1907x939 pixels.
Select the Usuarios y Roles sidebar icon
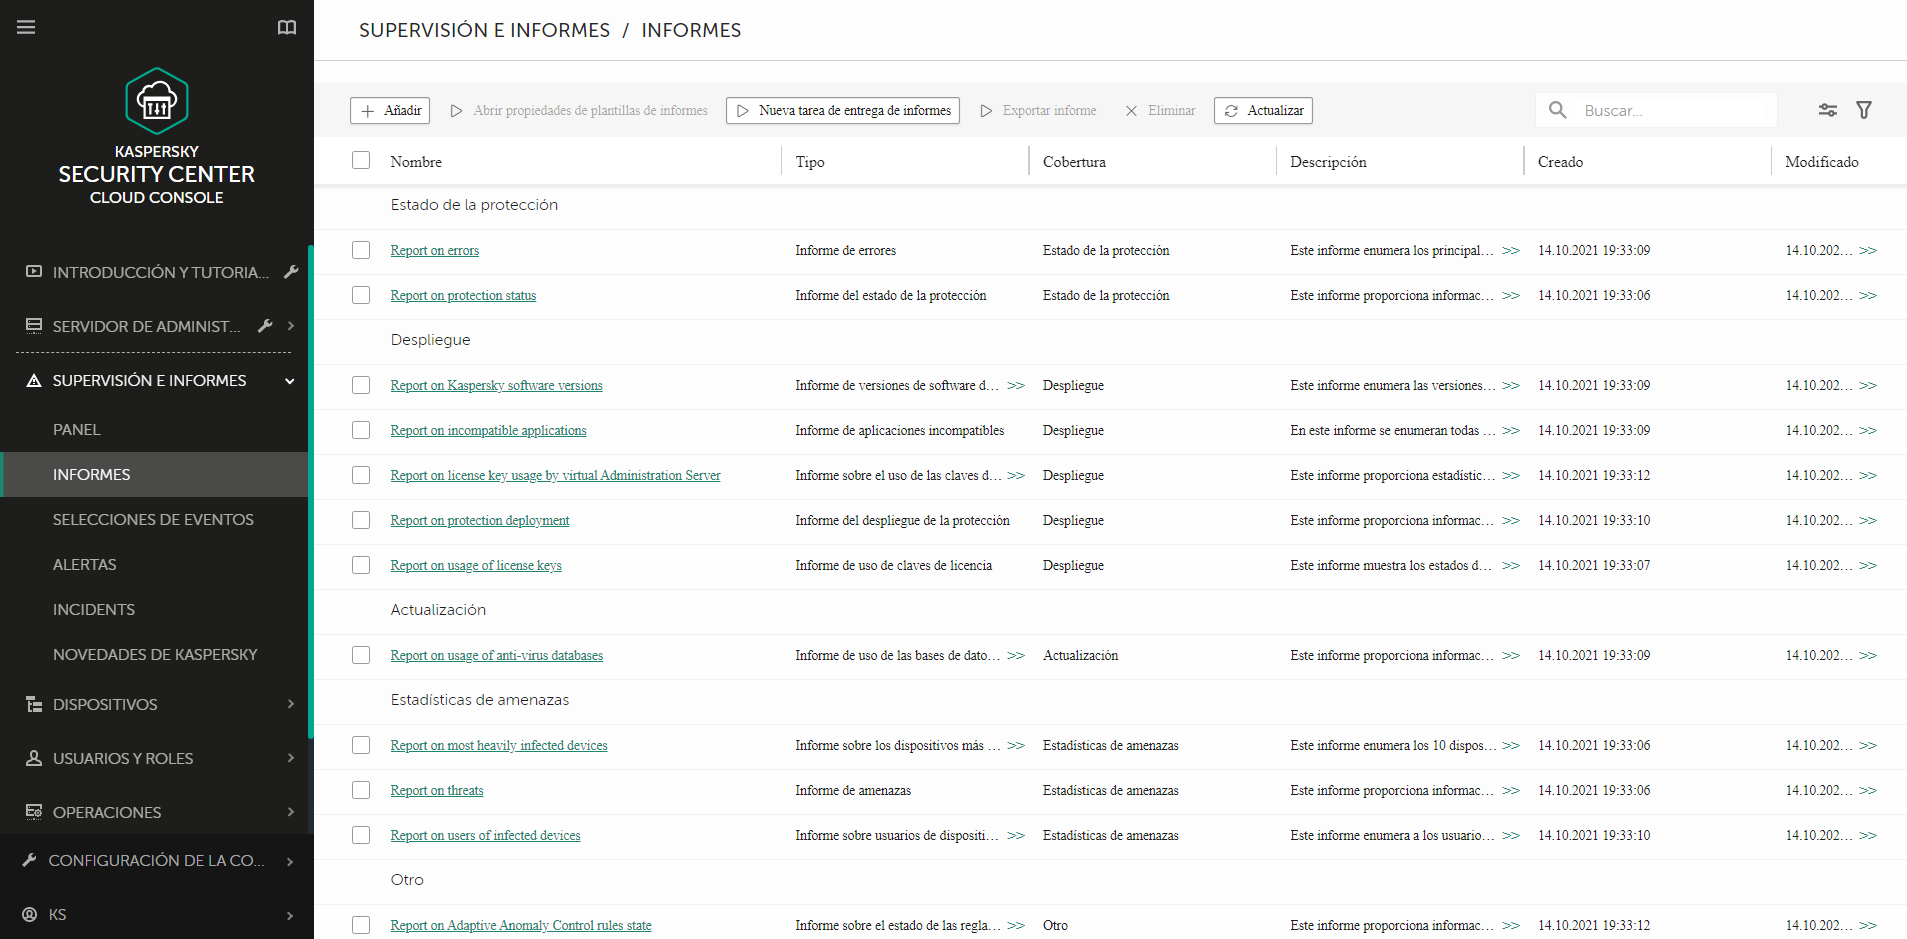click(33, 758)
